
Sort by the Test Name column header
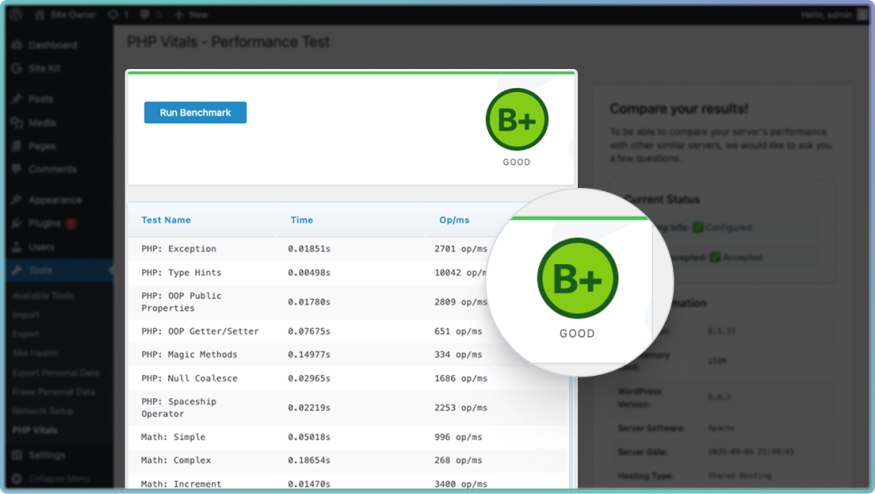pyautogui.click(x=166, y=220)
